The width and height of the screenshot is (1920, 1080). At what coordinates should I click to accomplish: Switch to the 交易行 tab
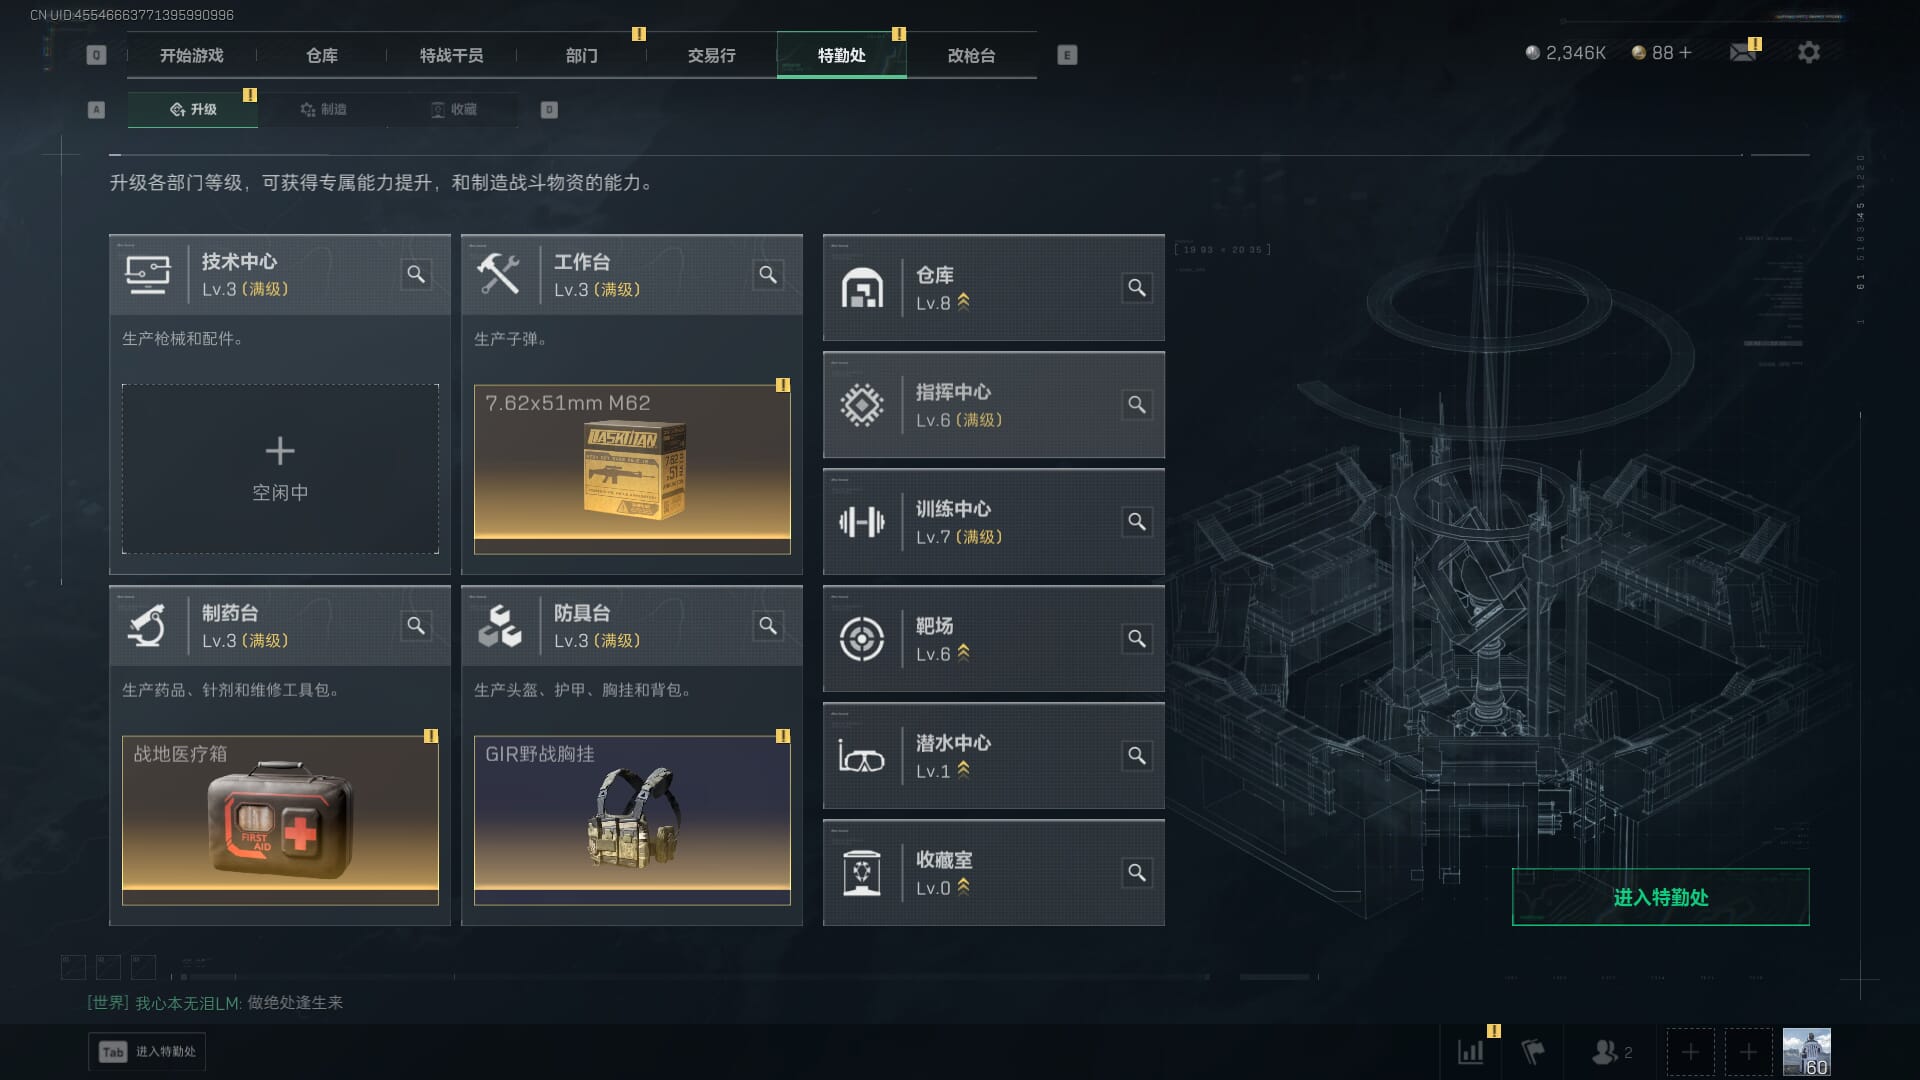point(711,55)
